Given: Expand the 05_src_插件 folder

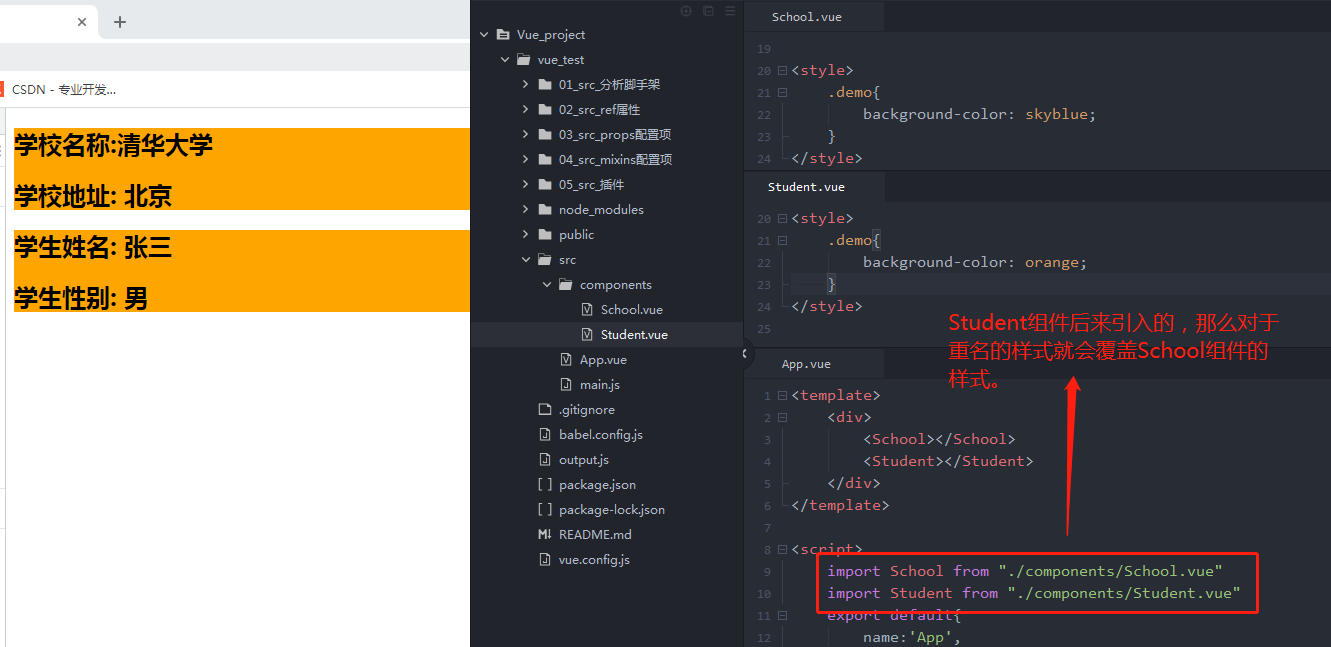Looking at the screenshot, I should tap(526, 185).
